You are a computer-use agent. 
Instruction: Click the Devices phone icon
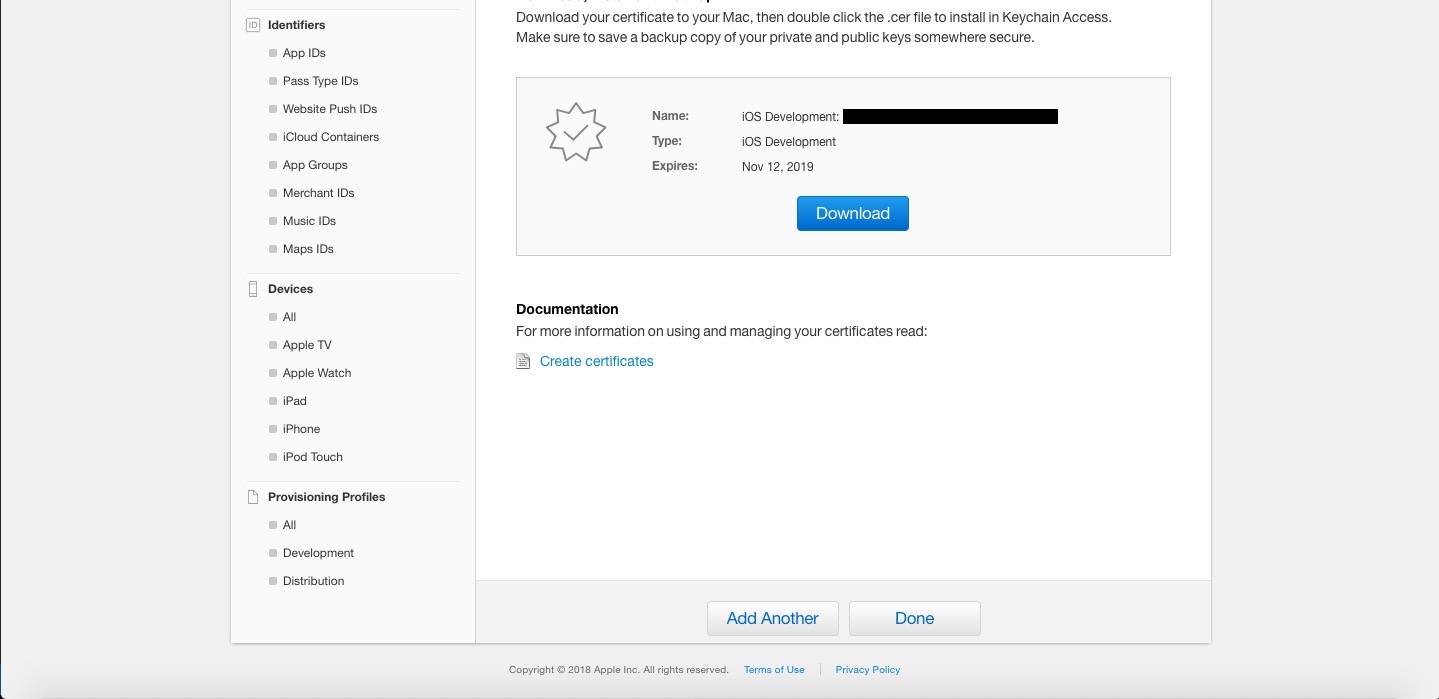(253, 289)
